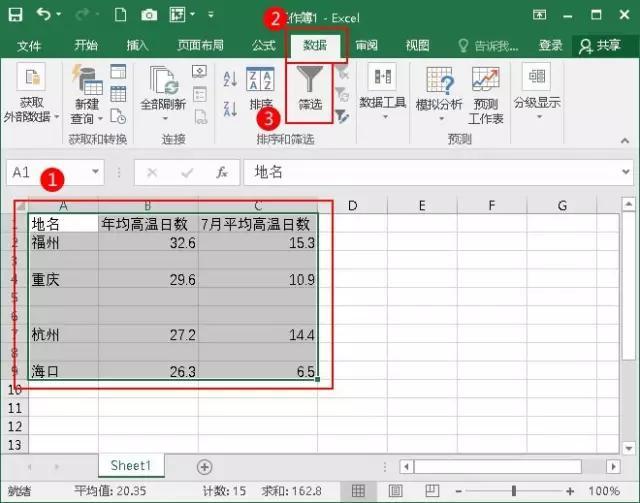This screenshot has height=503, width=640.
Task: Sort ascending A to Z
Action: point(230,79)
